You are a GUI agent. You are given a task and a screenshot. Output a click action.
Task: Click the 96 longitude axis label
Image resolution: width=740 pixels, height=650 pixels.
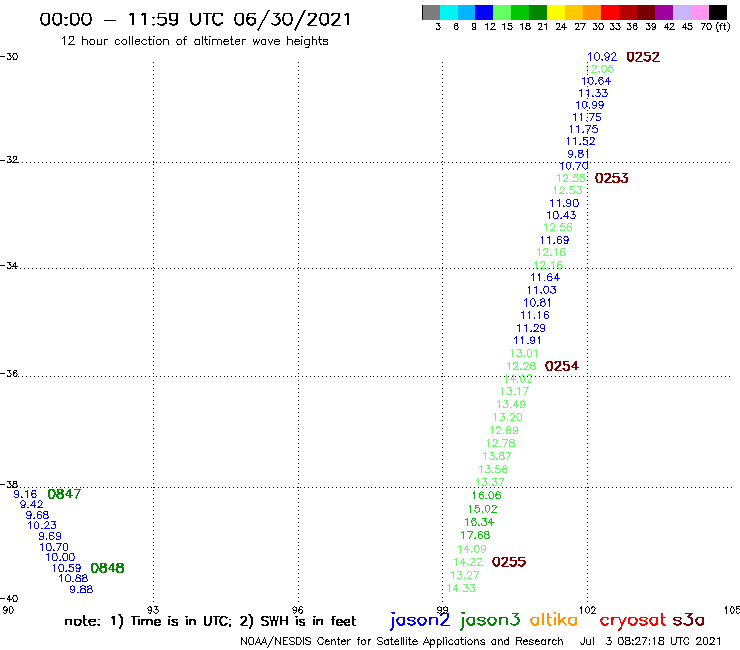[297, 610]
